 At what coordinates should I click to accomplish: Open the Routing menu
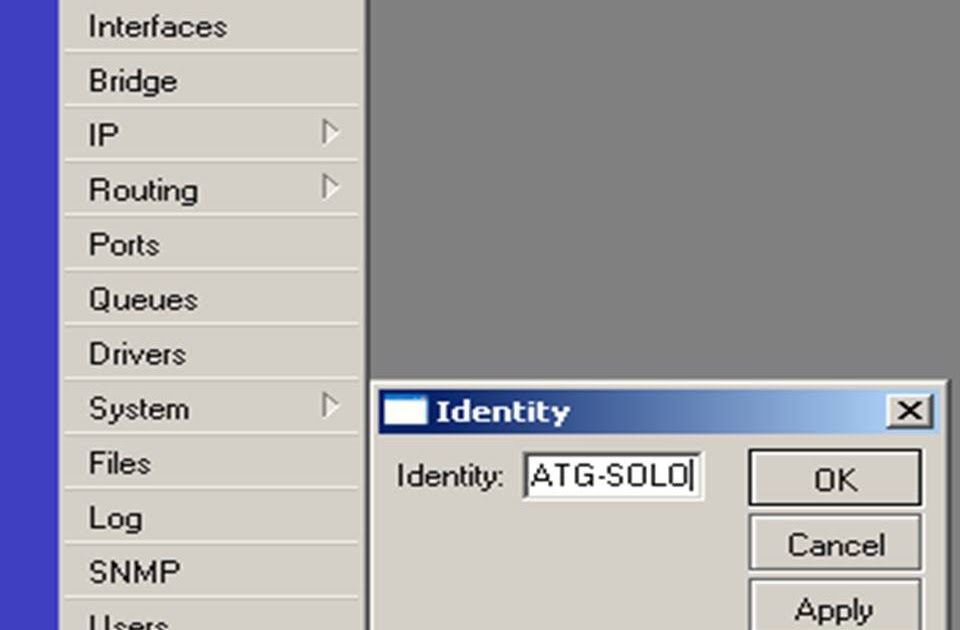click(x=143, y=190)
